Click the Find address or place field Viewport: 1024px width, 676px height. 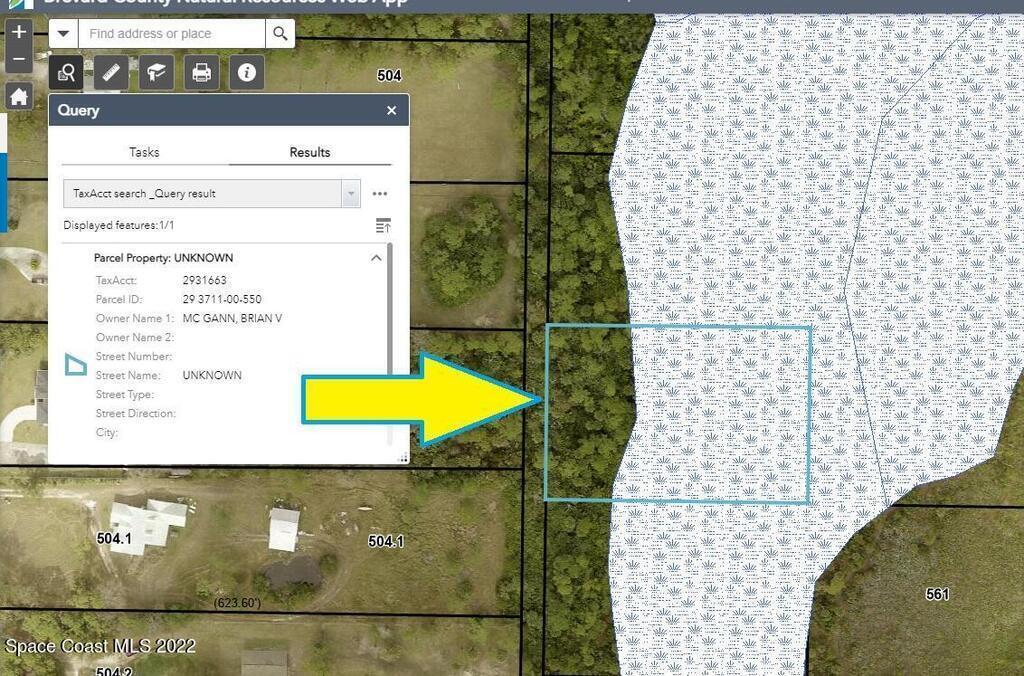coord(170,34)
